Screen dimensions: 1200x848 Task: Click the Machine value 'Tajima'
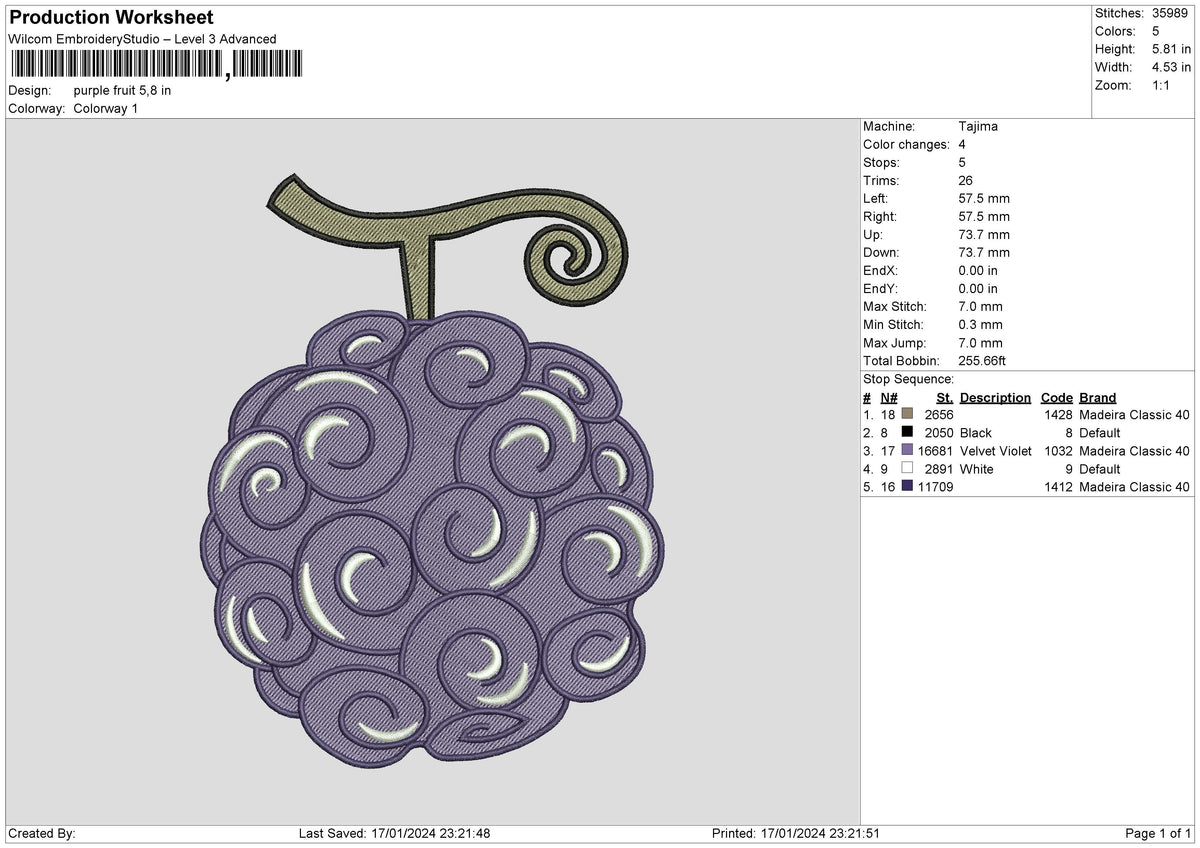click(978, 126)
